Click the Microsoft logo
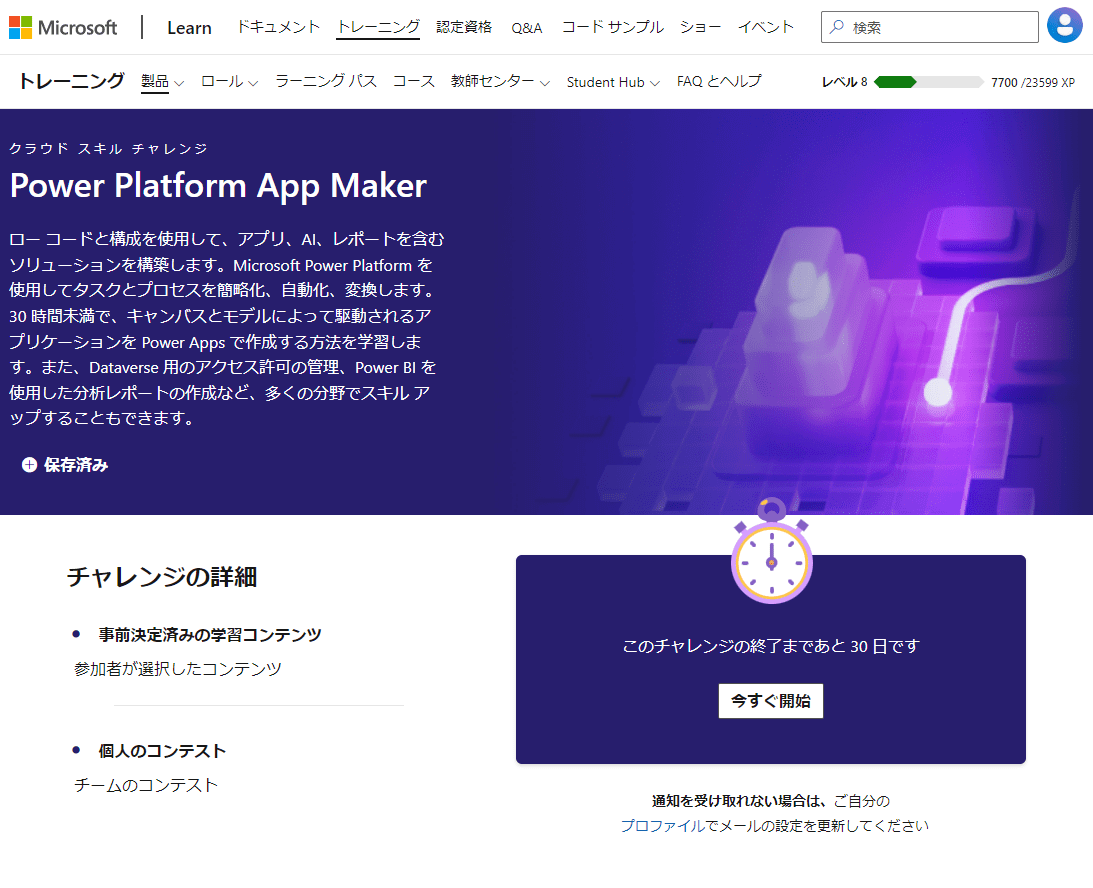 pos(63,27)
